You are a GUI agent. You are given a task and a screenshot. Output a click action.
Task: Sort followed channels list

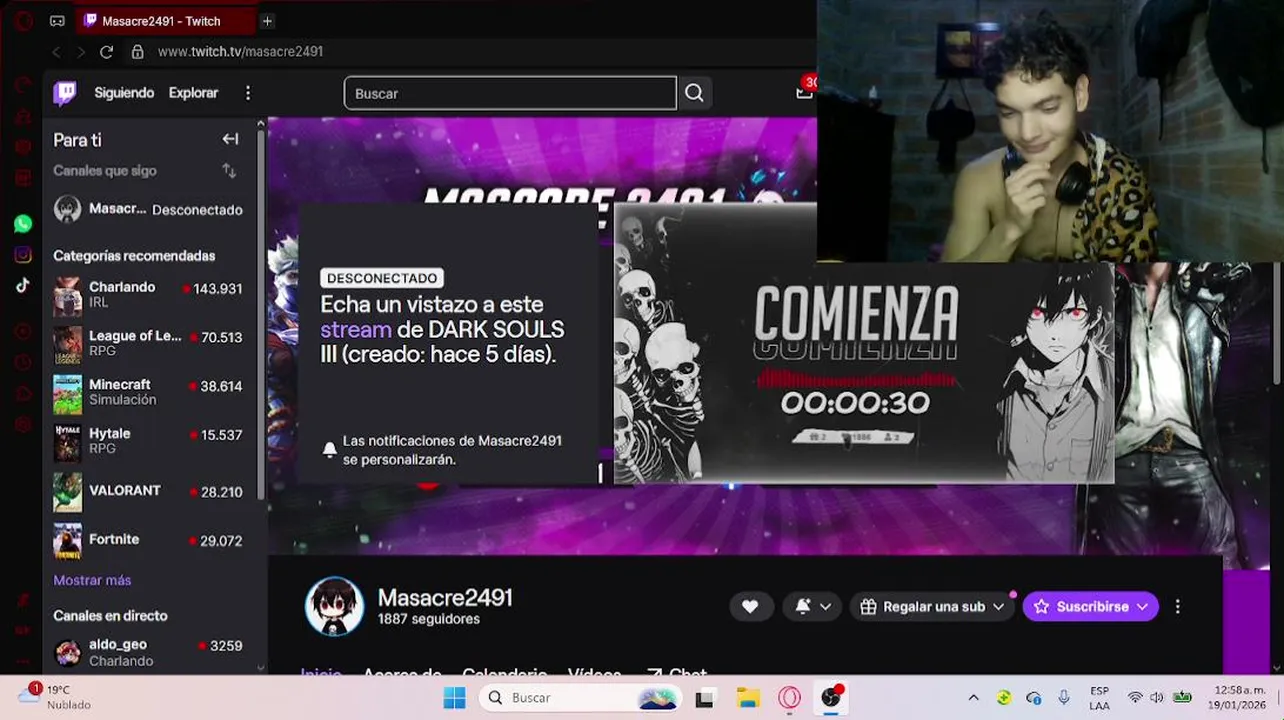pos(229,171)
